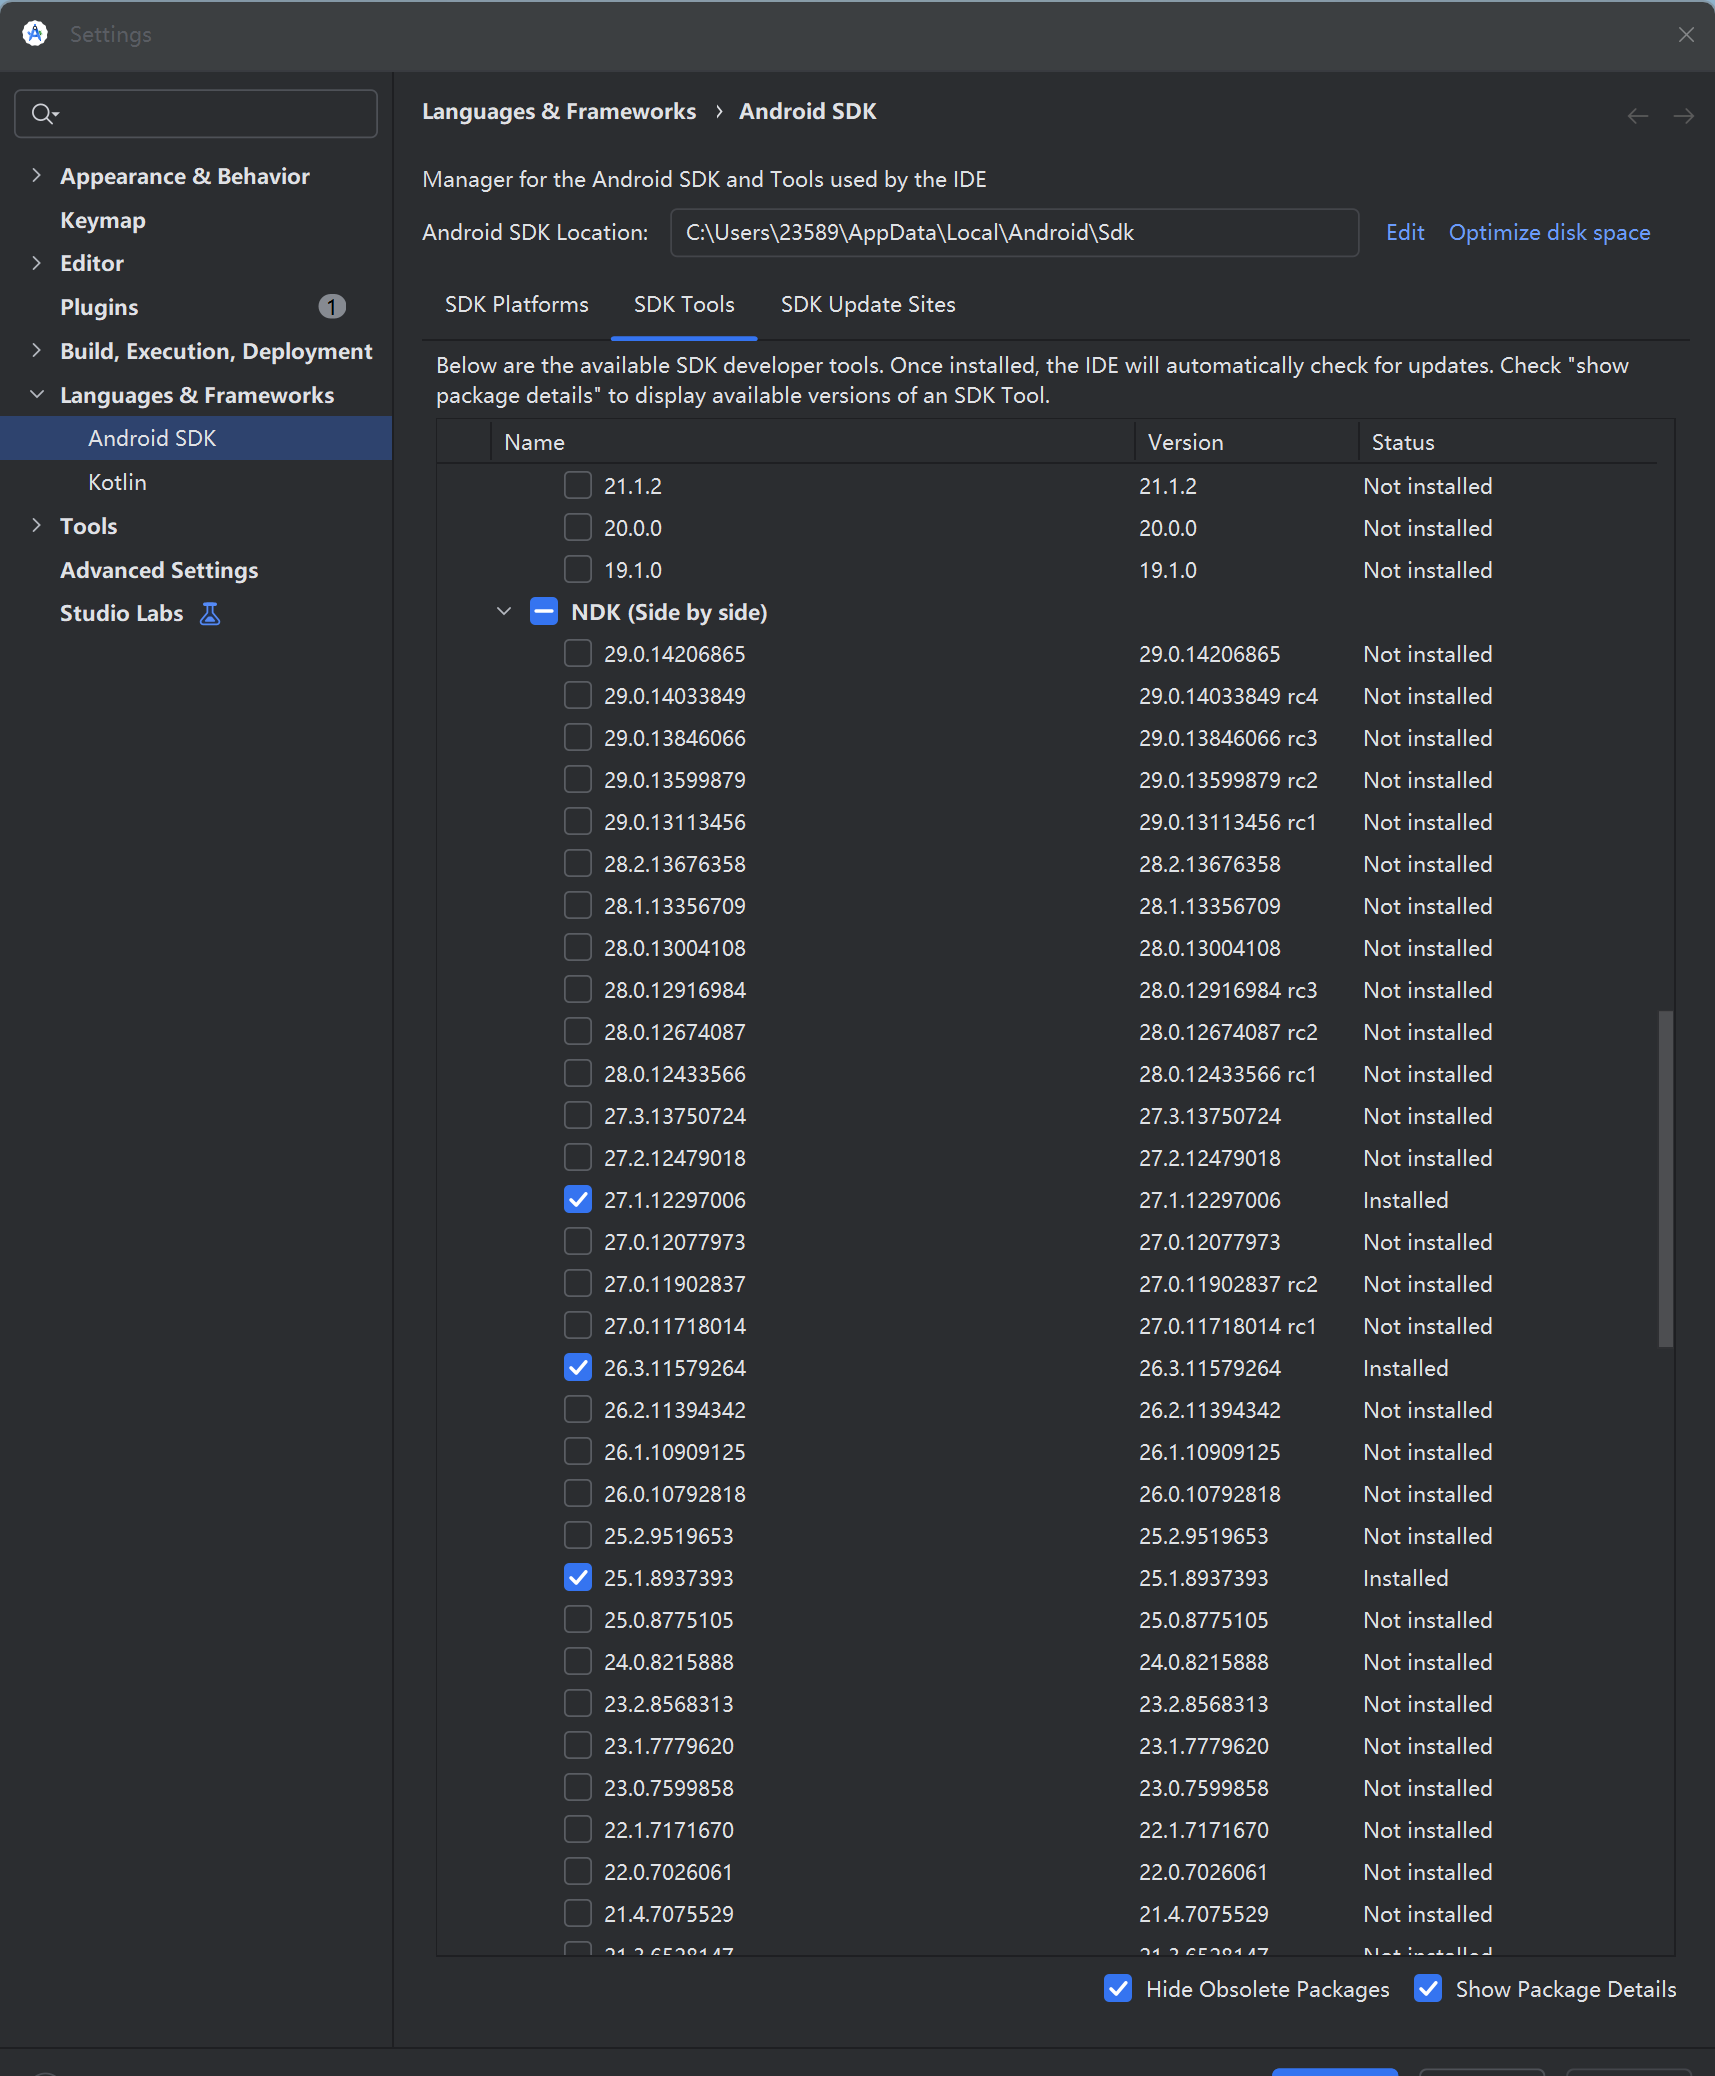Screen dimensions: 1715x2076
Task: Click the Android SDK Location field
Action: tap(1014, 233)
